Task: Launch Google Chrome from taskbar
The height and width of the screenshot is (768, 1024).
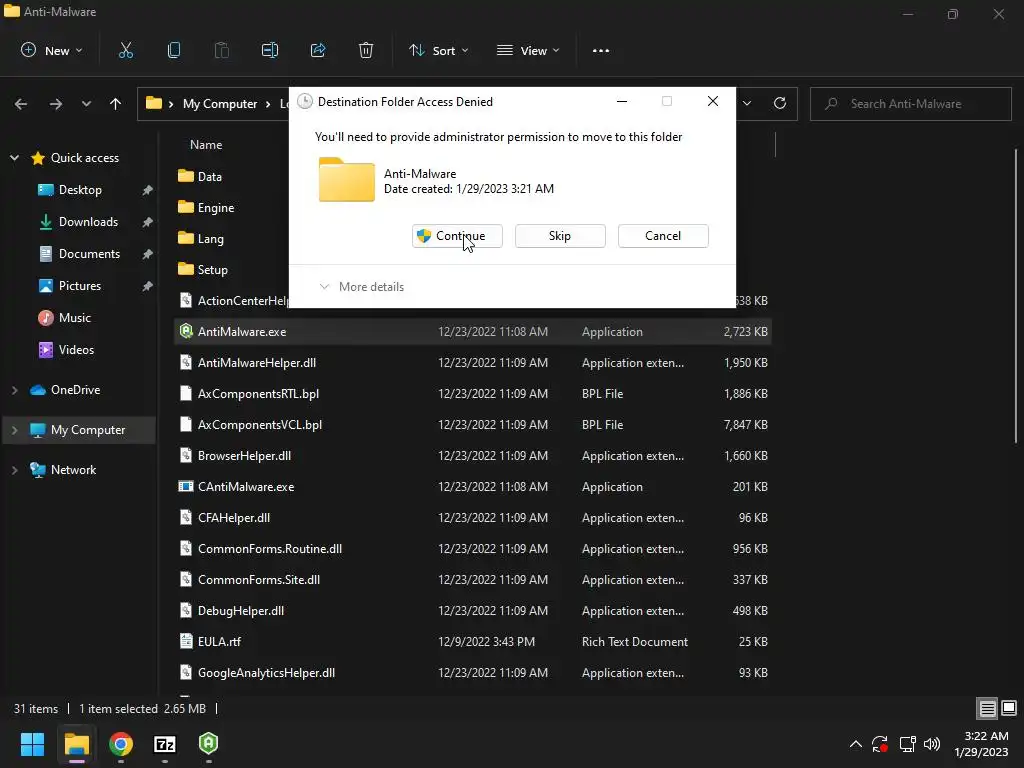Action: click(121, 744)
